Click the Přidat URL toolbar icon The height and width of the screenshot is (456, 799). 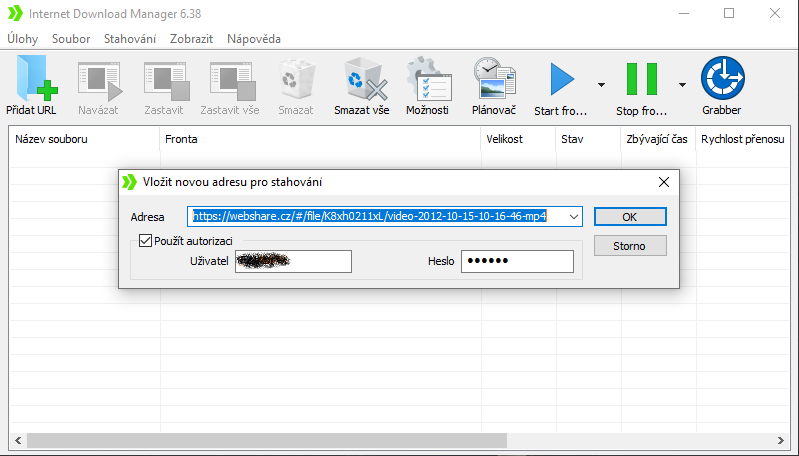click(37, 78)
